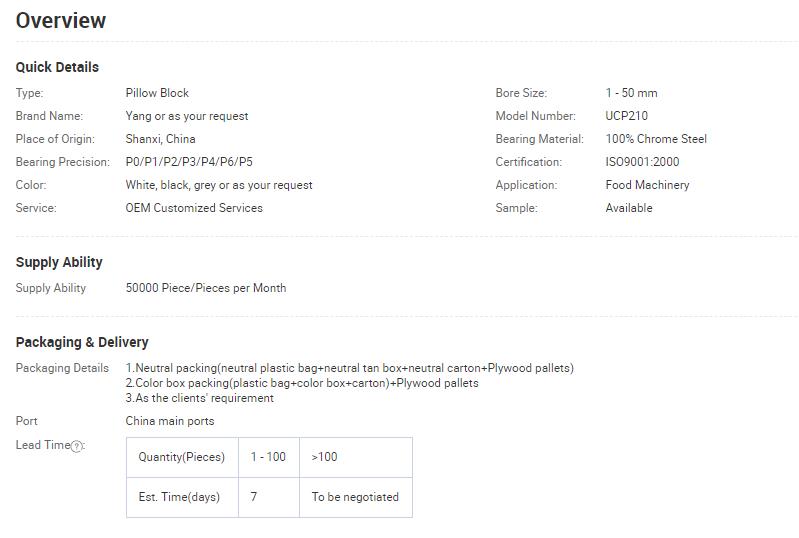Click the ISO9001:2000 certification value
The width and height of the screenshot is (799, 538).
click(642, 162)
